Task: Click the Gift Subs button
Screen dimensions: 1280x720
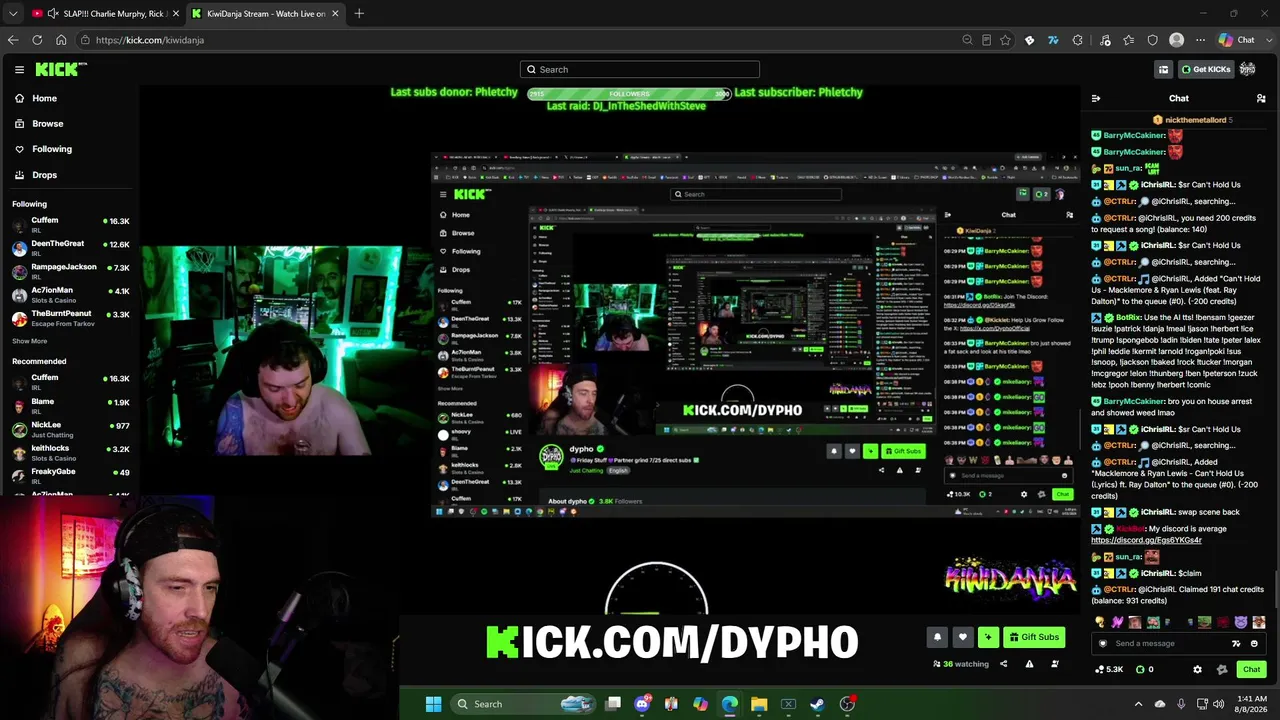Action: pyautogui.click(x=1034, y=637)
